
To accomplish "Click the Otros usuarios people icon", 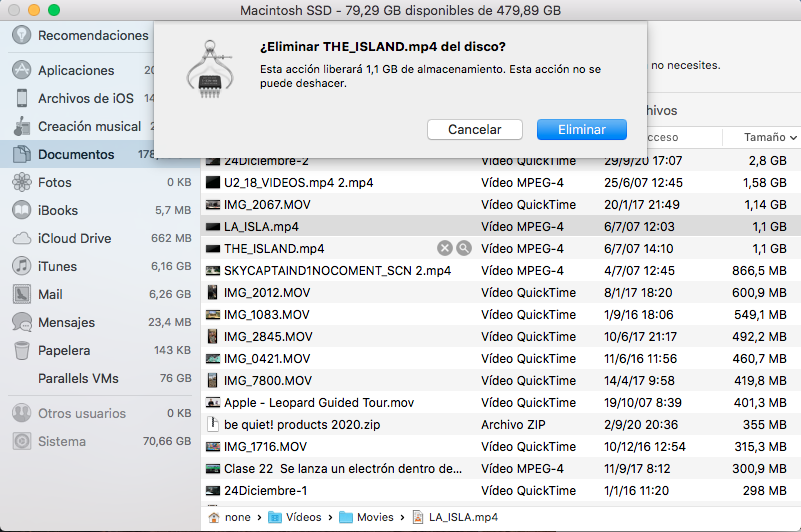I will 21,413.
